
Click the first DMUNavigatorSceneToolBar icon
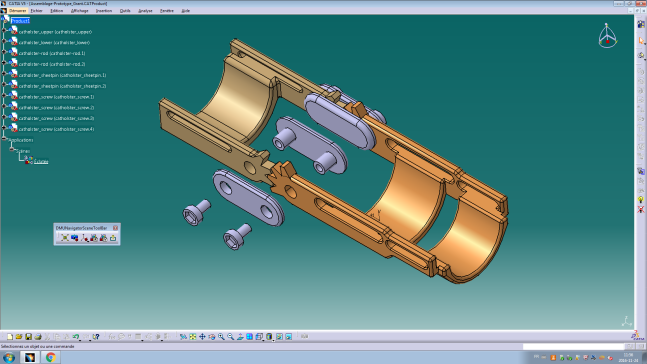[x=65, y=238]
